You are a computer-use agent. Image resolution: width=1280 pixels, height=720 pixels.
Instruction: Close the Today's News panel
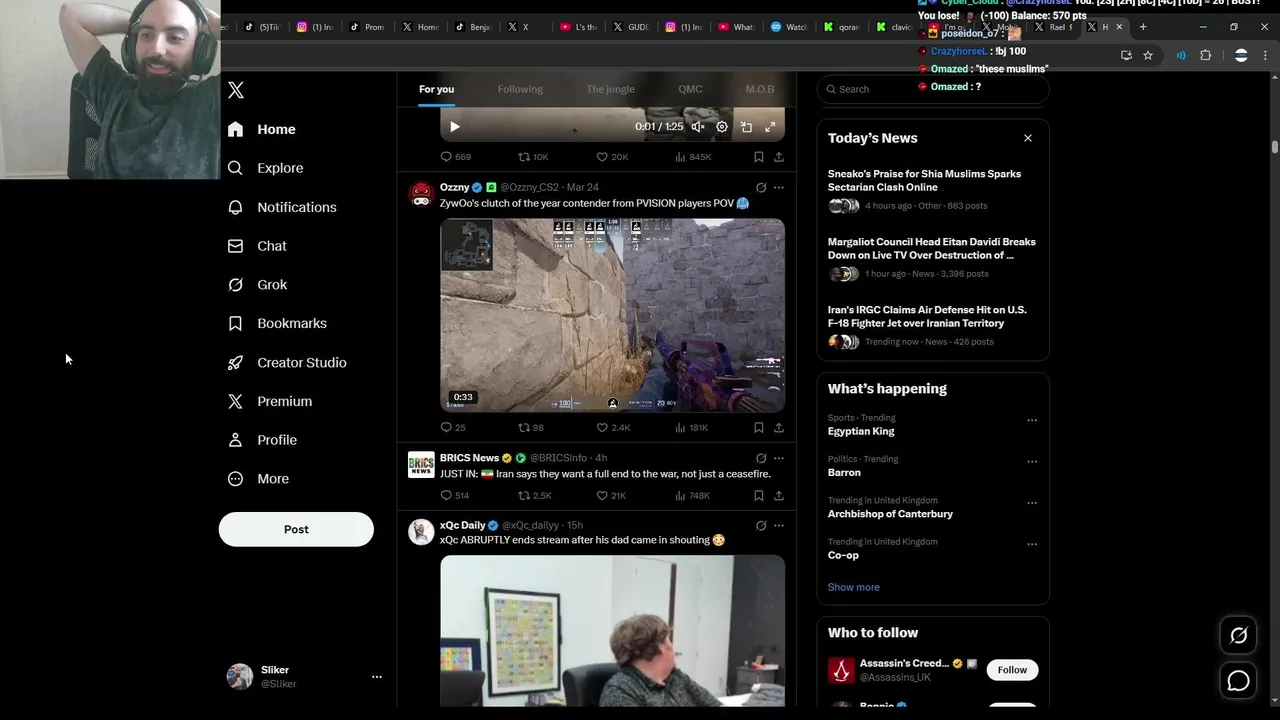pyautogui.click(x=1028, y=138)
